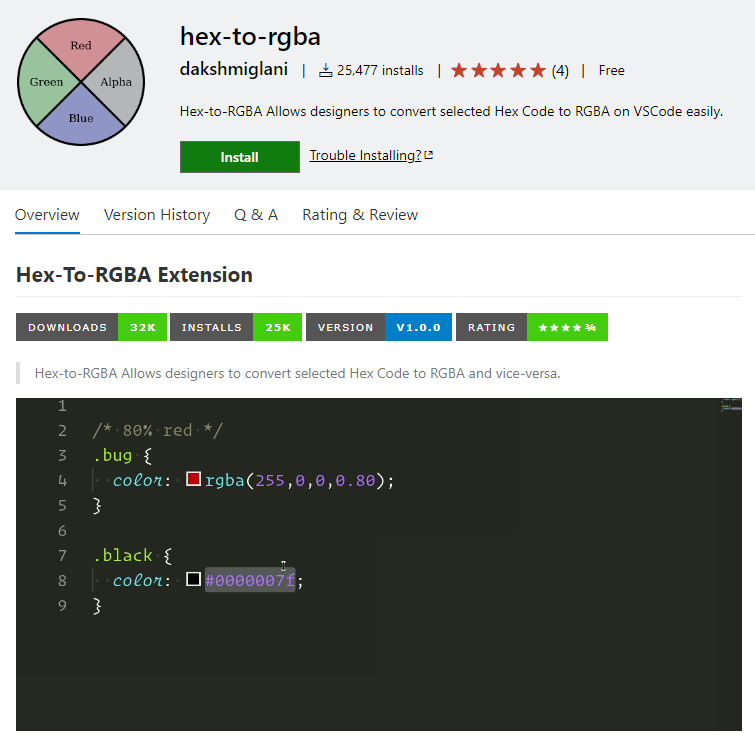Click the Hex-To-RGBA Extension heading
Screen dimensions: 755x744
[x=134, y=275]
